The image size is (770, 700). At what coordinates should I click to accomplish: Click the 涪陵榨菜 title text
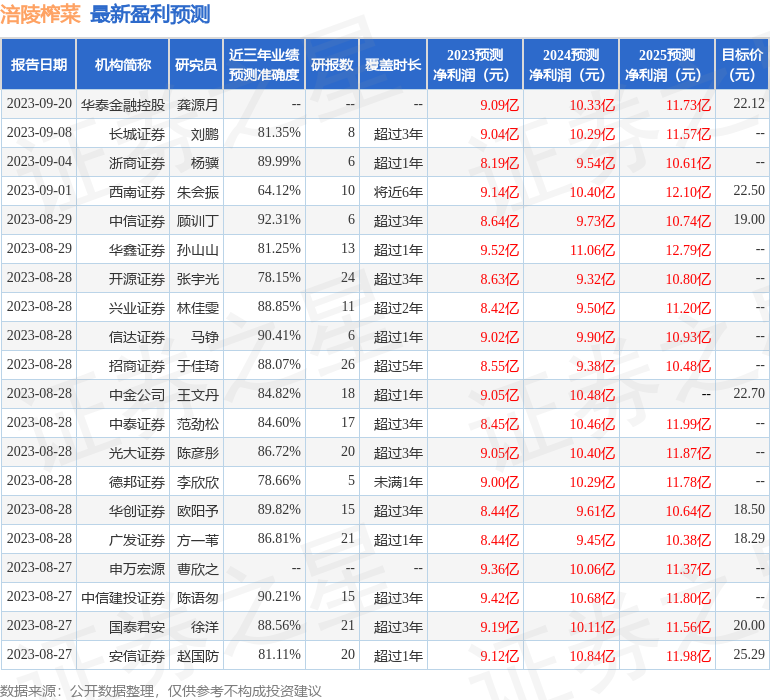tap(40, 14)
